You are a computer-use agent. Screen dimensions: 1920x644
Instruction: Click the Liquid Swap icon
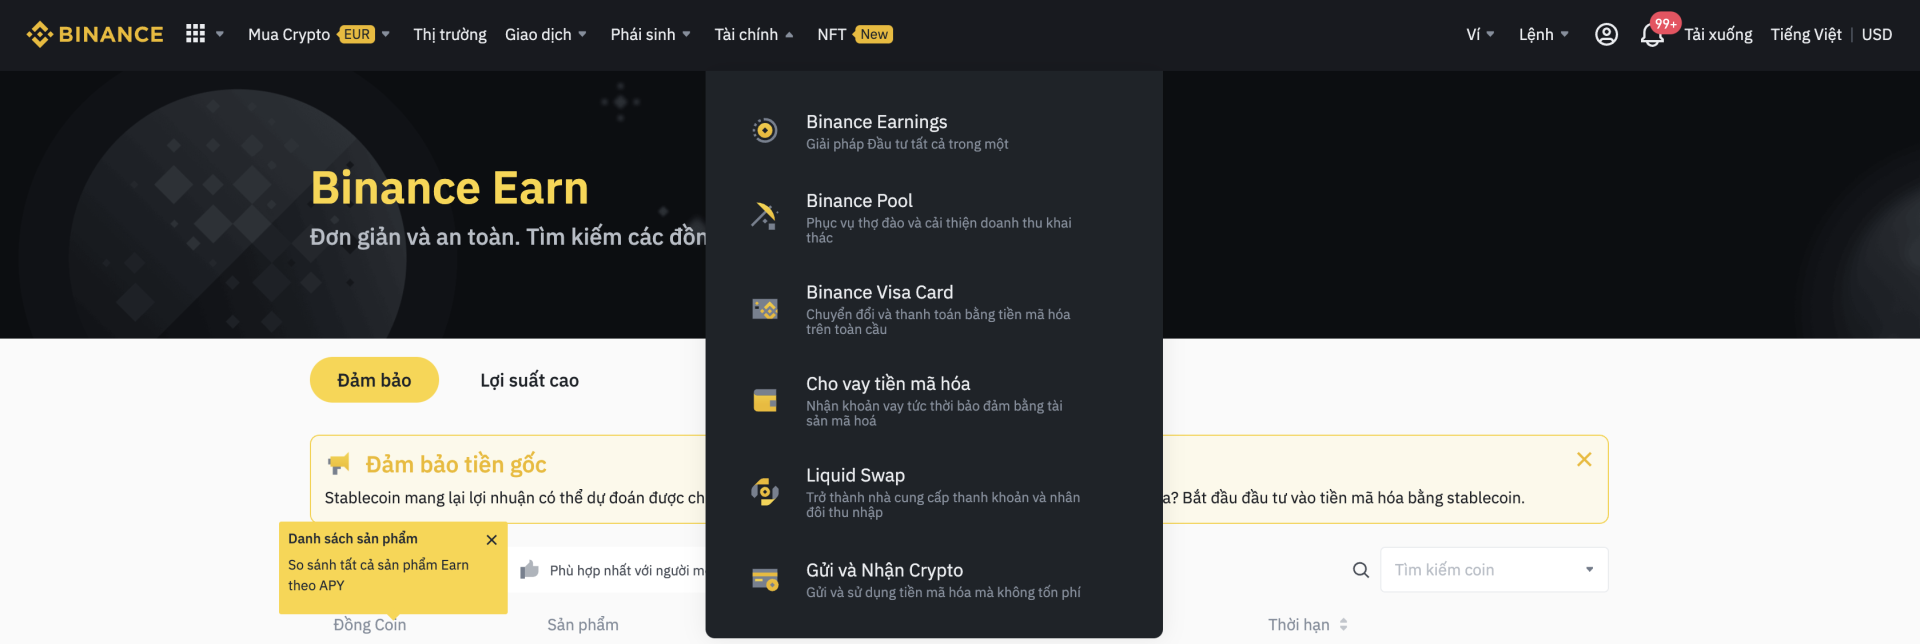[765, 491]
